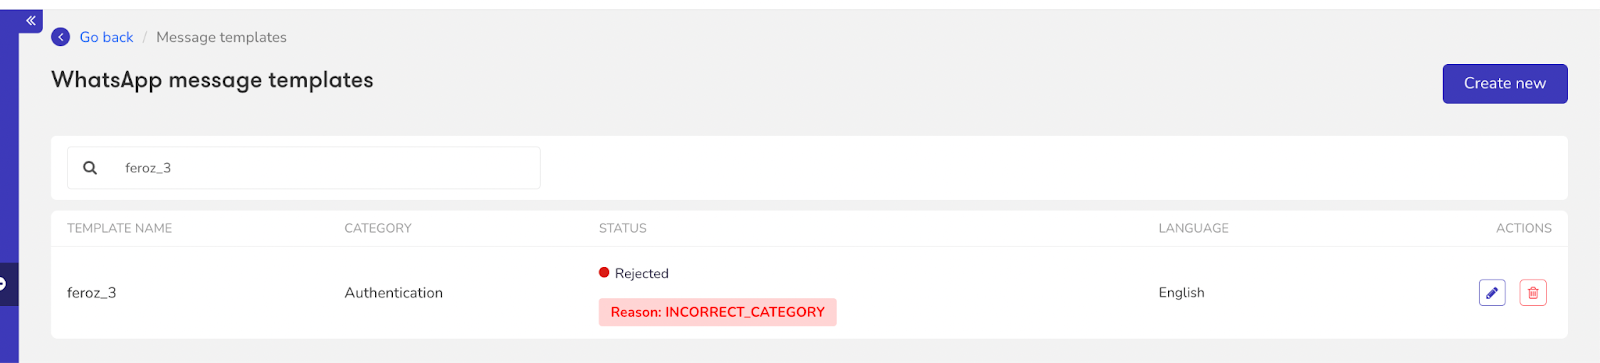The image size is (1600, 363).
Task: Select Message templates breadcrumb
Action: 221,37
